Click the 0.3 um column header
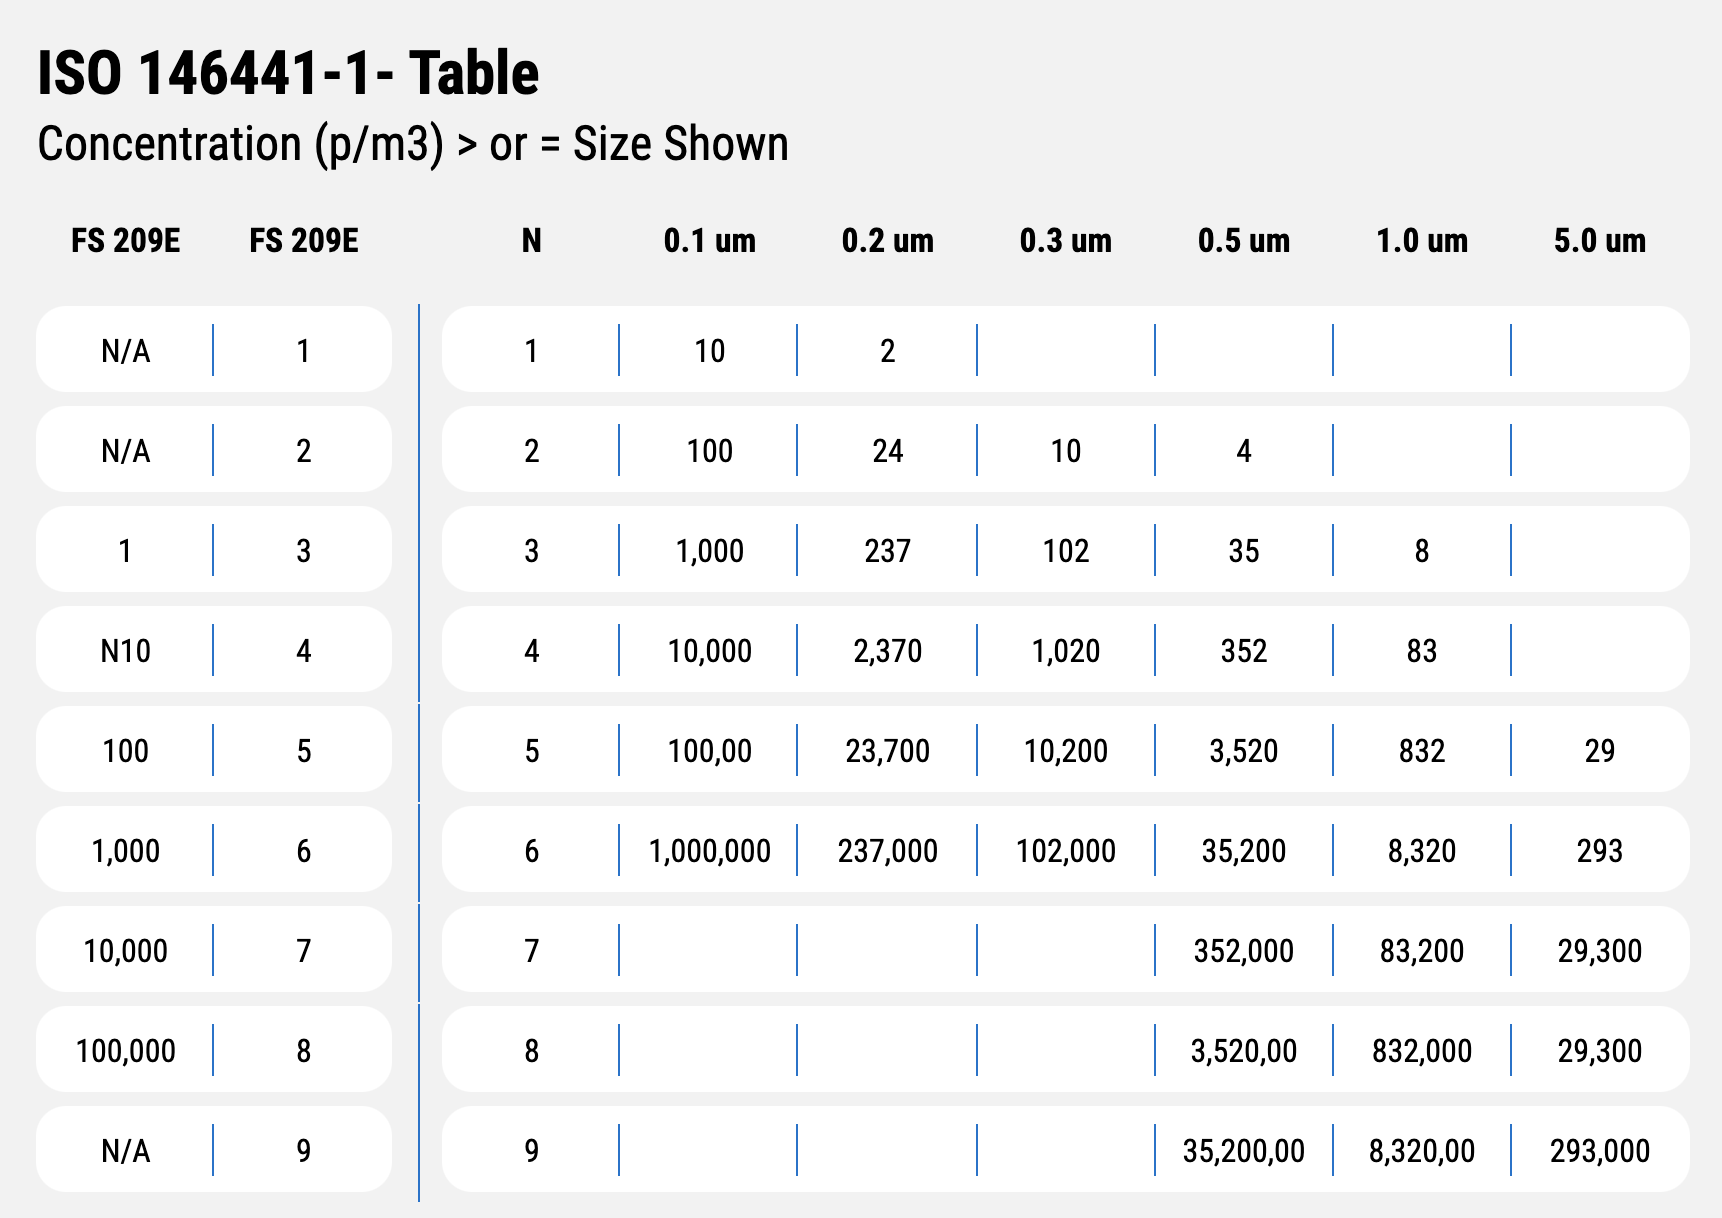Screen dimensions: 1722x1218 [x=1065, y=241]
